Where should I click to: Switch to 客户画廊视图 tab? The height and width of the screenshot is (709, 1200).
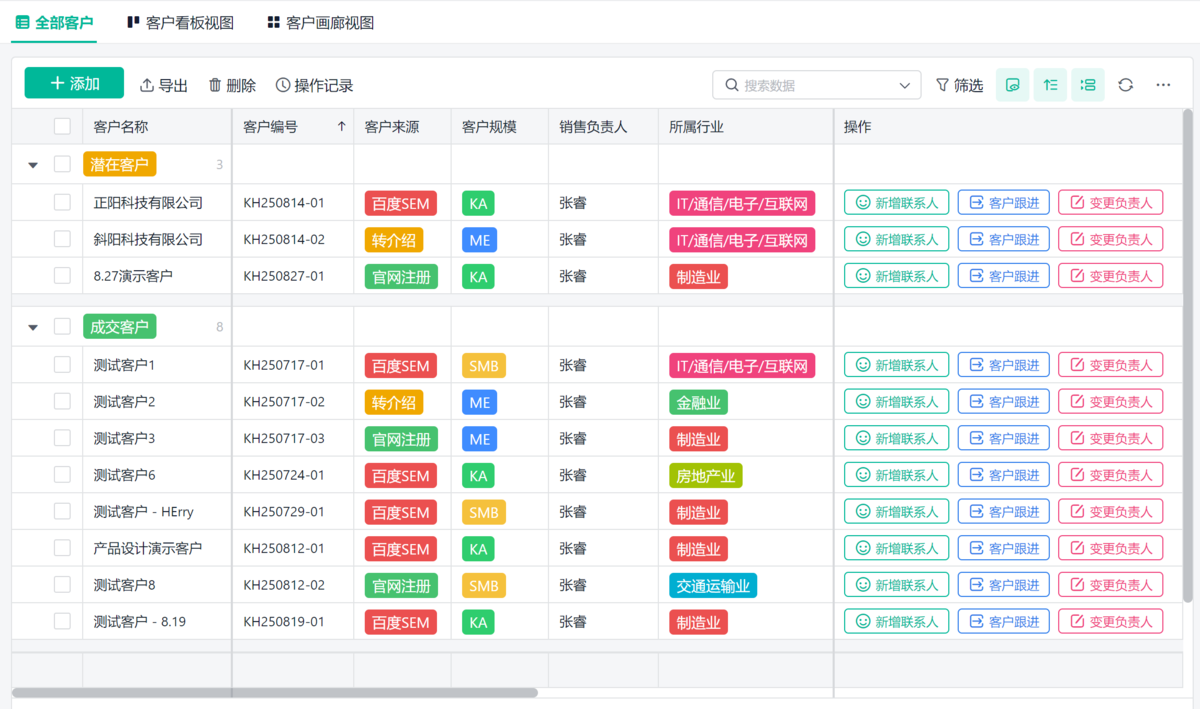(x=320, y=22)
